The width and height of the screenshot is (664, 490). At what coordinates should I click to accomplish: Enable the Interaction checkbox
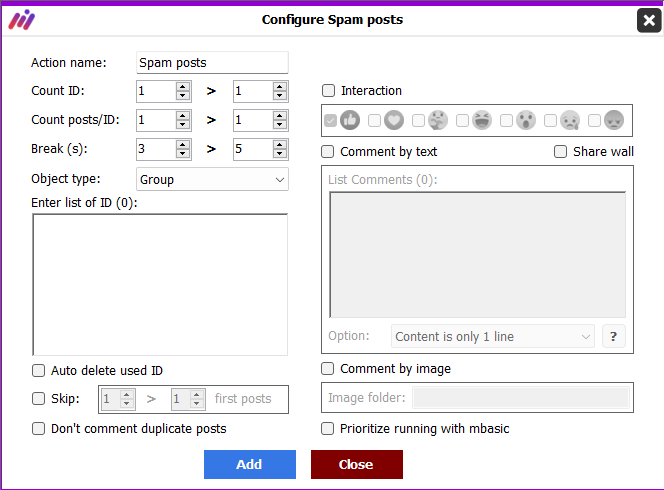coord(328,91)
